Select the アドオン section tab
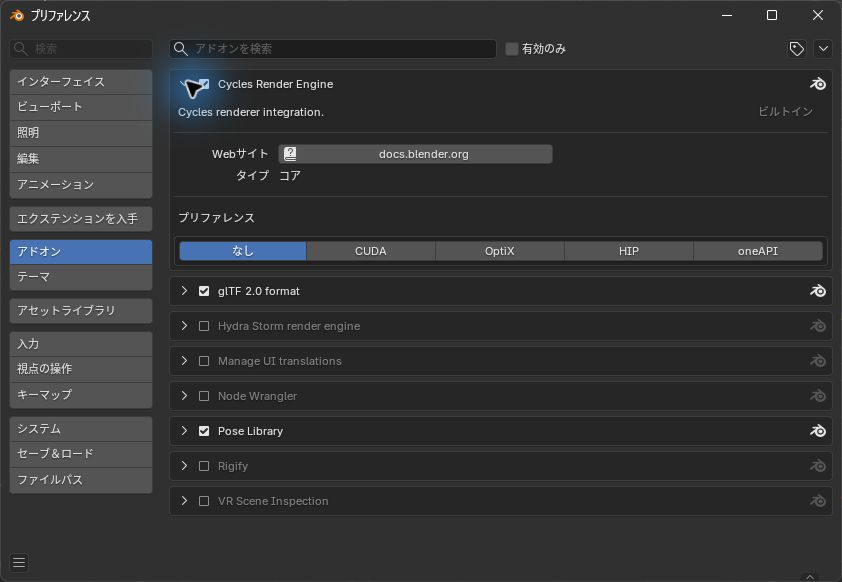Screen dimensions: 842x582 (x=81, y=252)
